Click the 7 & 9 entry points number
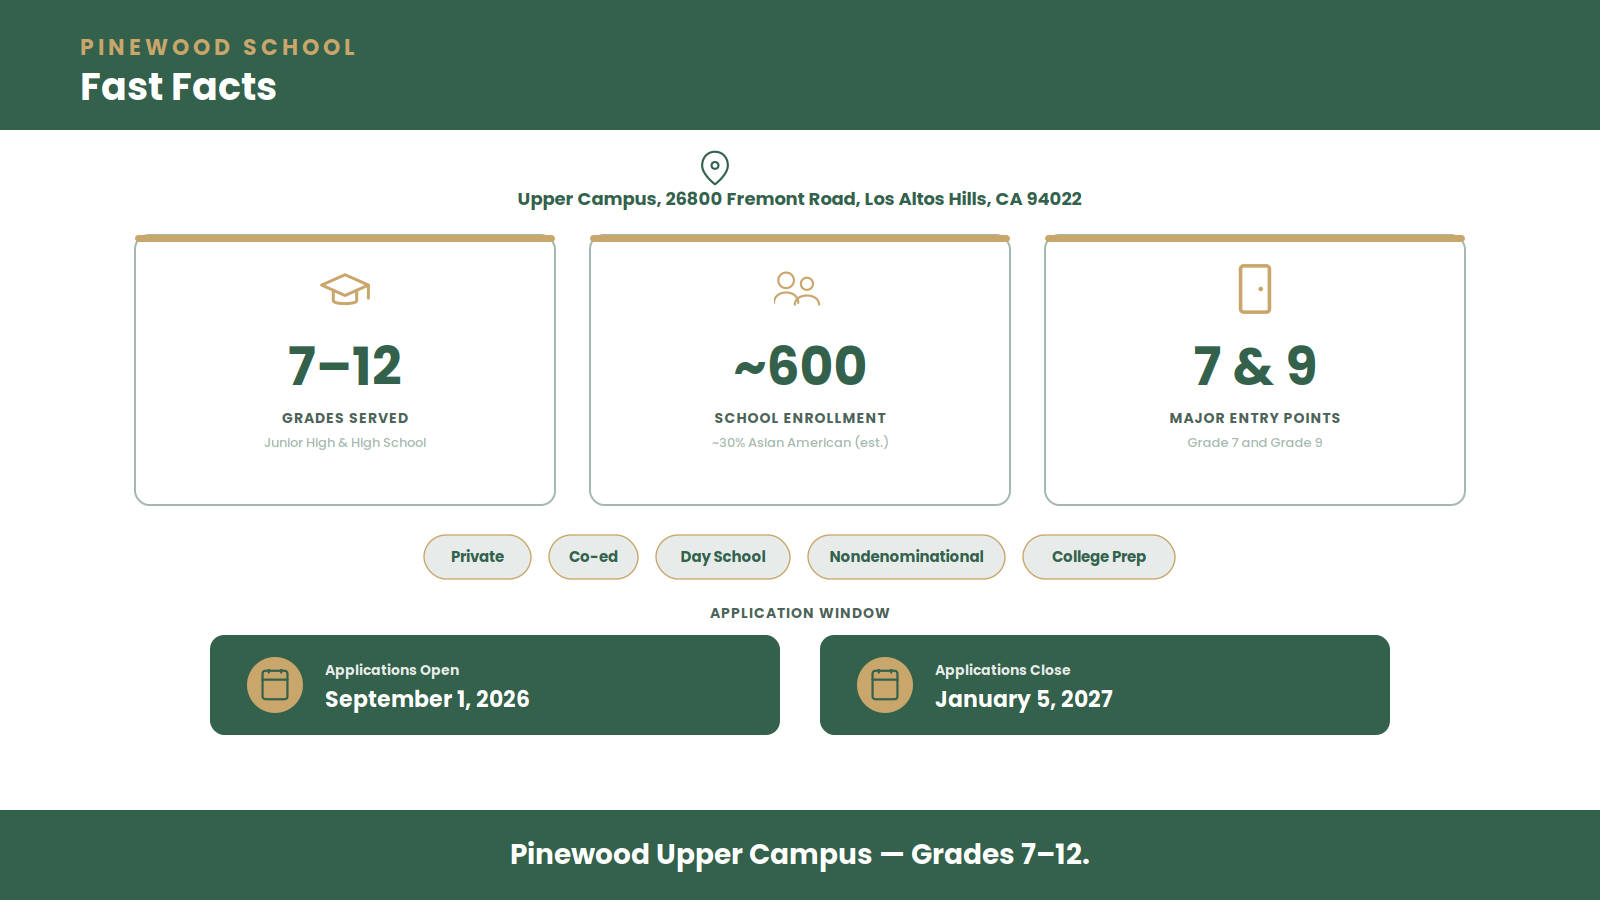Viewport: 1600px width, 900px height. click(1255, 365)
